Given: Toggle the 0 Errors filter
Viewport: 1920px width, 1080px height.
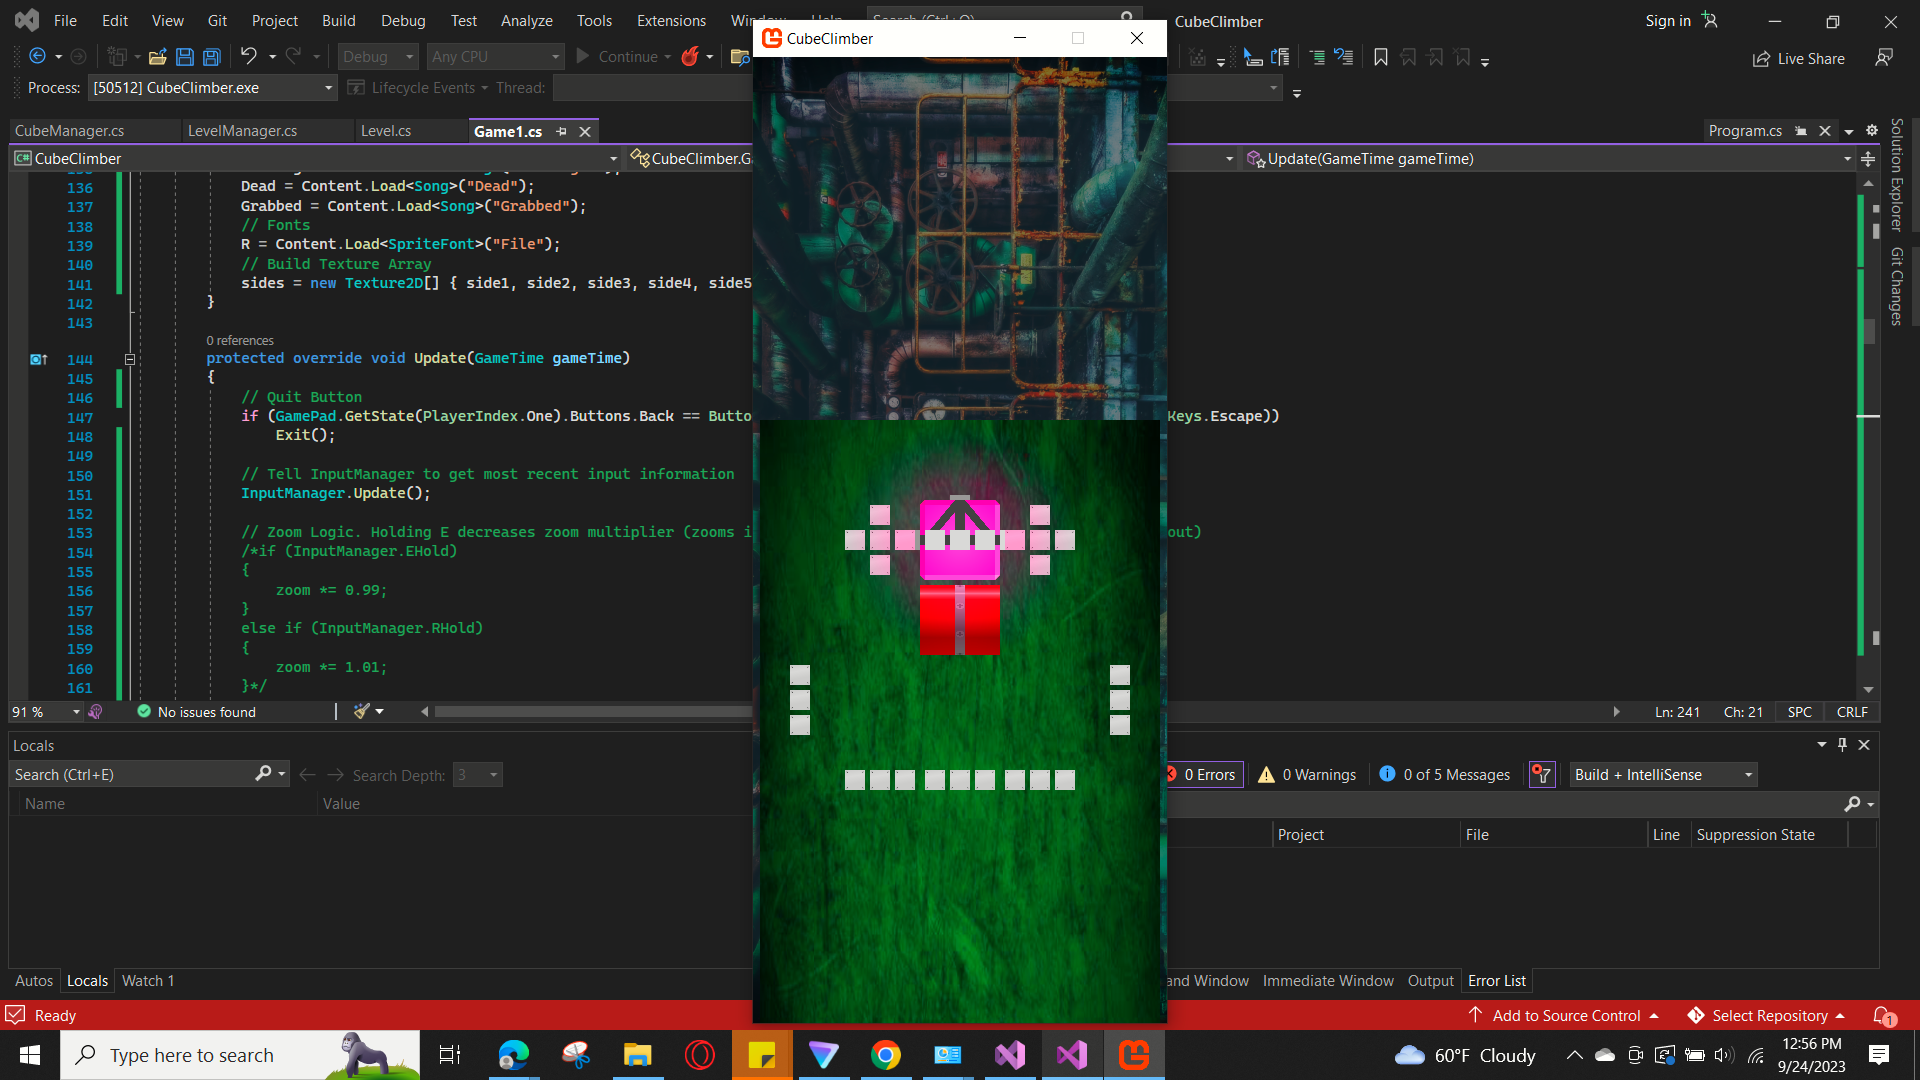Looking at the screenshot, I should 1203,774.
